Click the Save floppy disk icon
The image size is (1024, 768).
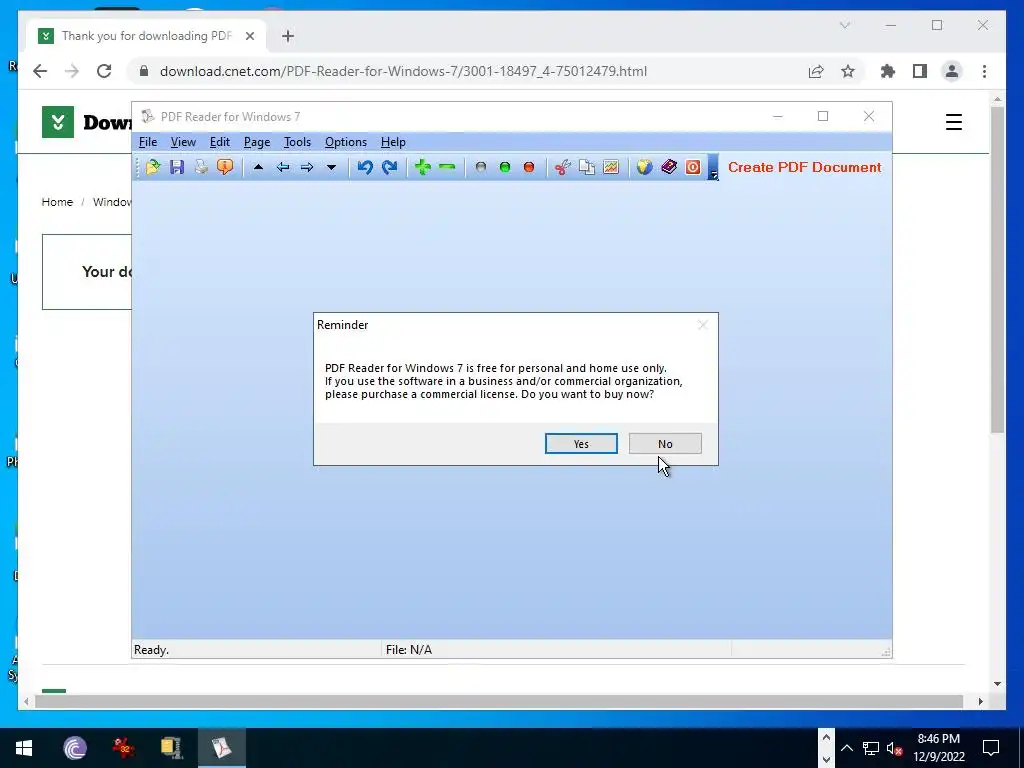(x=177, y=167)
